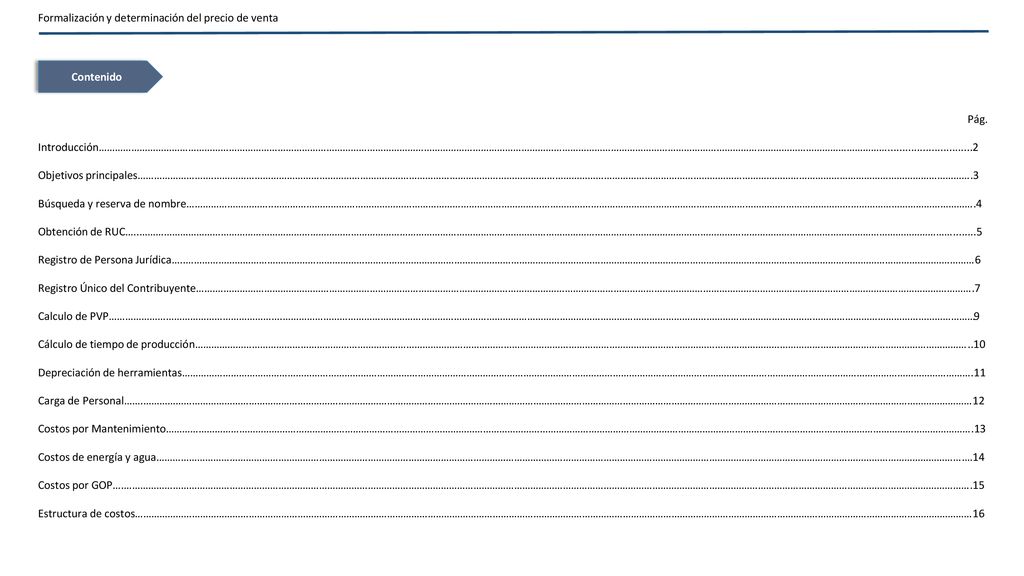Click page number 10 for tiempo de producción
The height and width of the screenshot is (576, 1024).
(979, 344)
